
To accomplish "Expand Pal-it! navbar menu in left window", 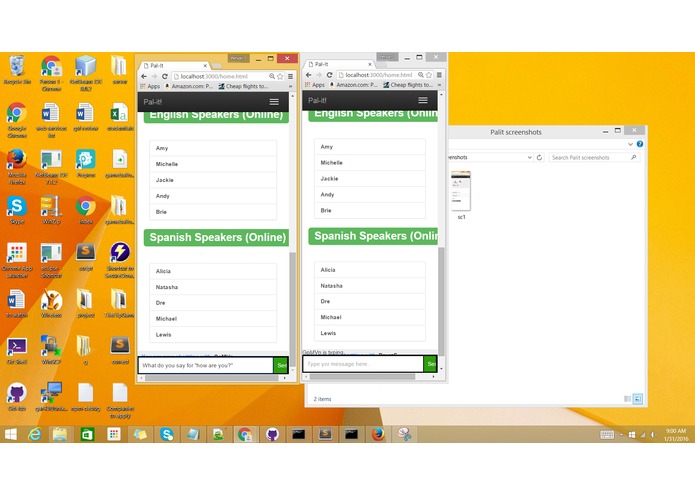I will 274,102.
